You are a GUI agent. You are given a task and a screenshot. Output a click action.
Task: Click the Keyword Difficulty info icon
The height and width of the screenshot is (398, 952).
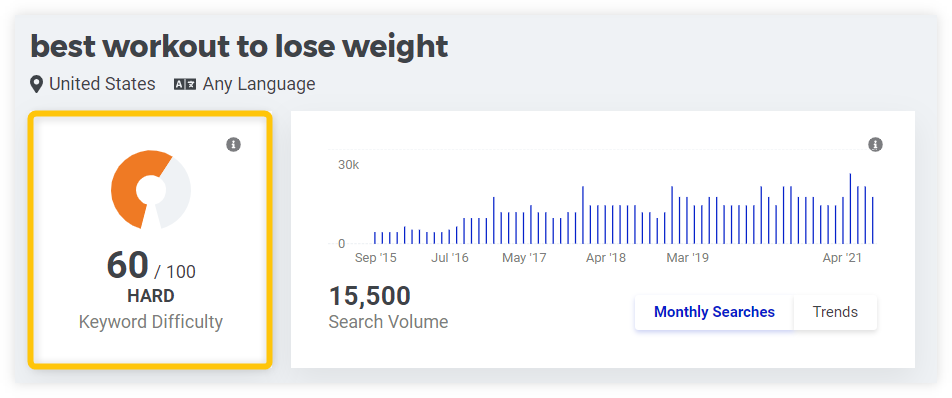coord(234,144)
